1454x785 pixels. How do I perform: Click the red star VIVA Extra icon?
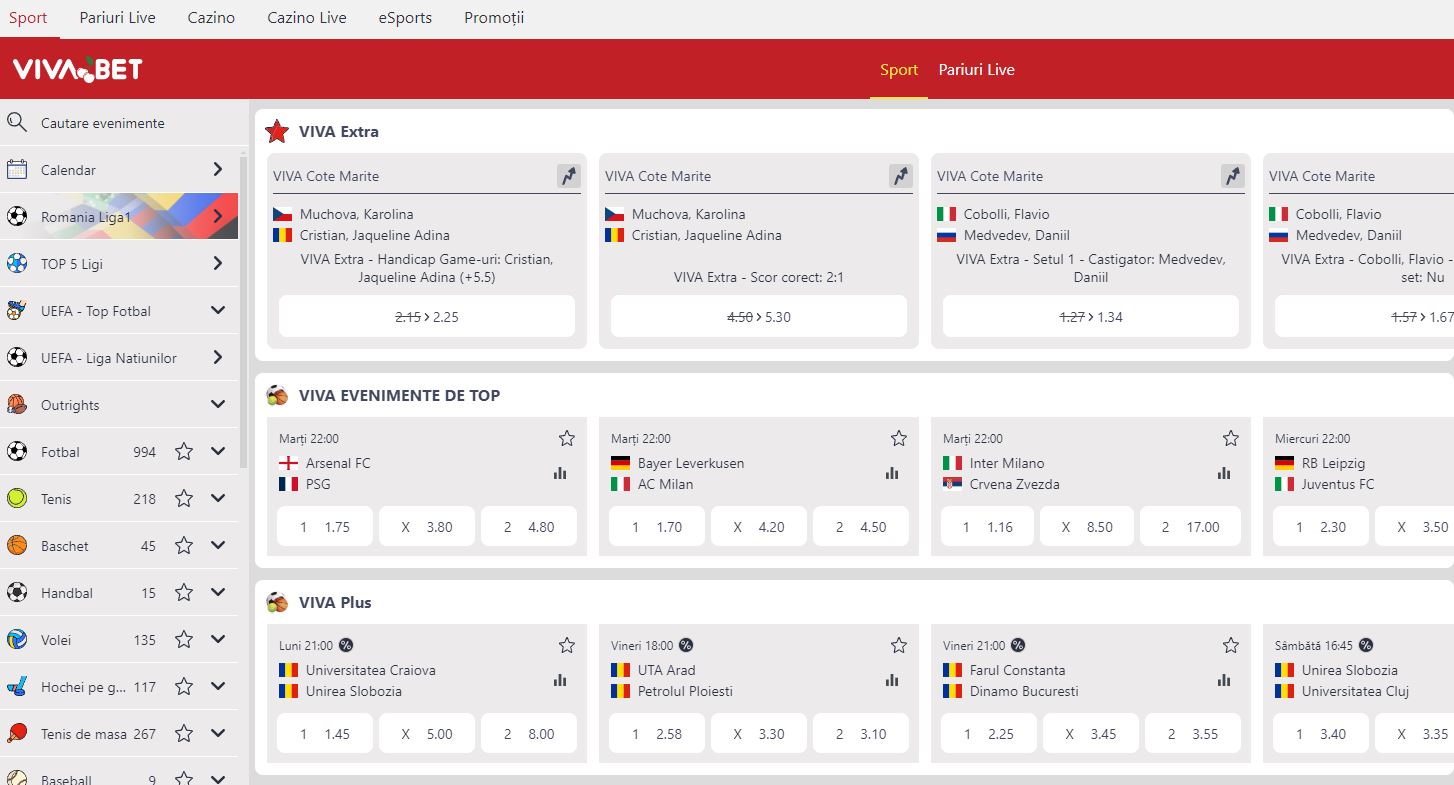(x=277, y=131)
